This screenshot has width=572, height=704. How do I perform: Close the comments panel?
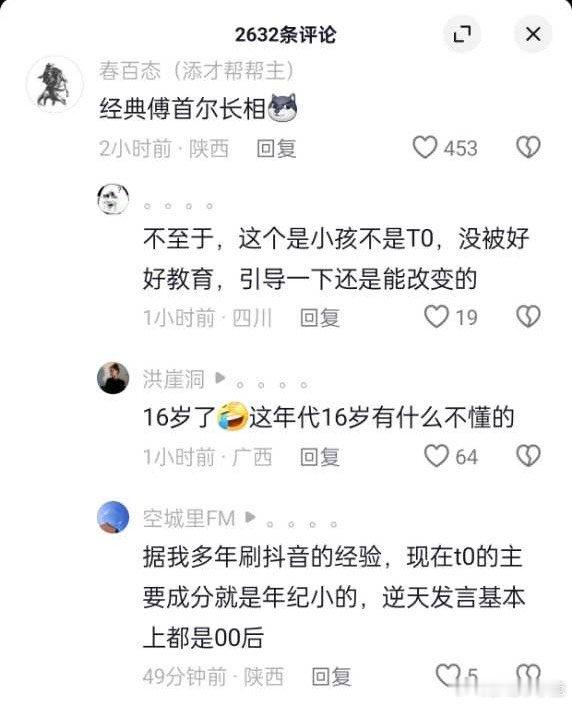532,34
